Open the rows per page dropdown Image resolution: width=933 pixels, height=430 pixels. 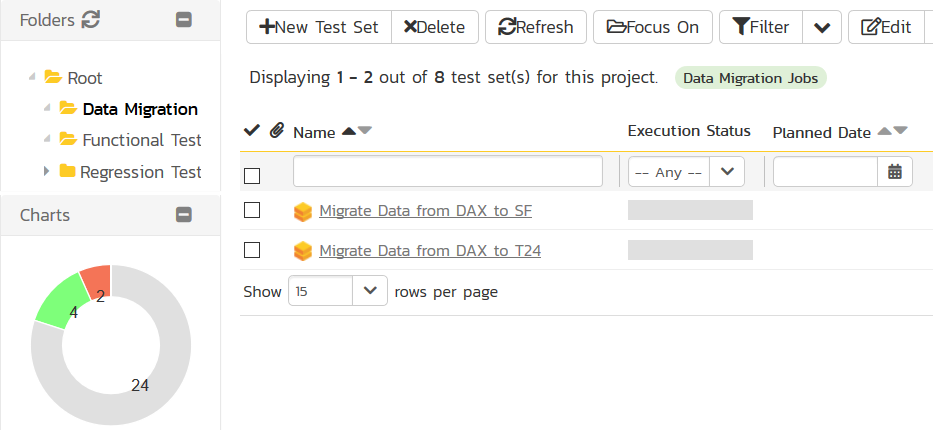(337, 291)
